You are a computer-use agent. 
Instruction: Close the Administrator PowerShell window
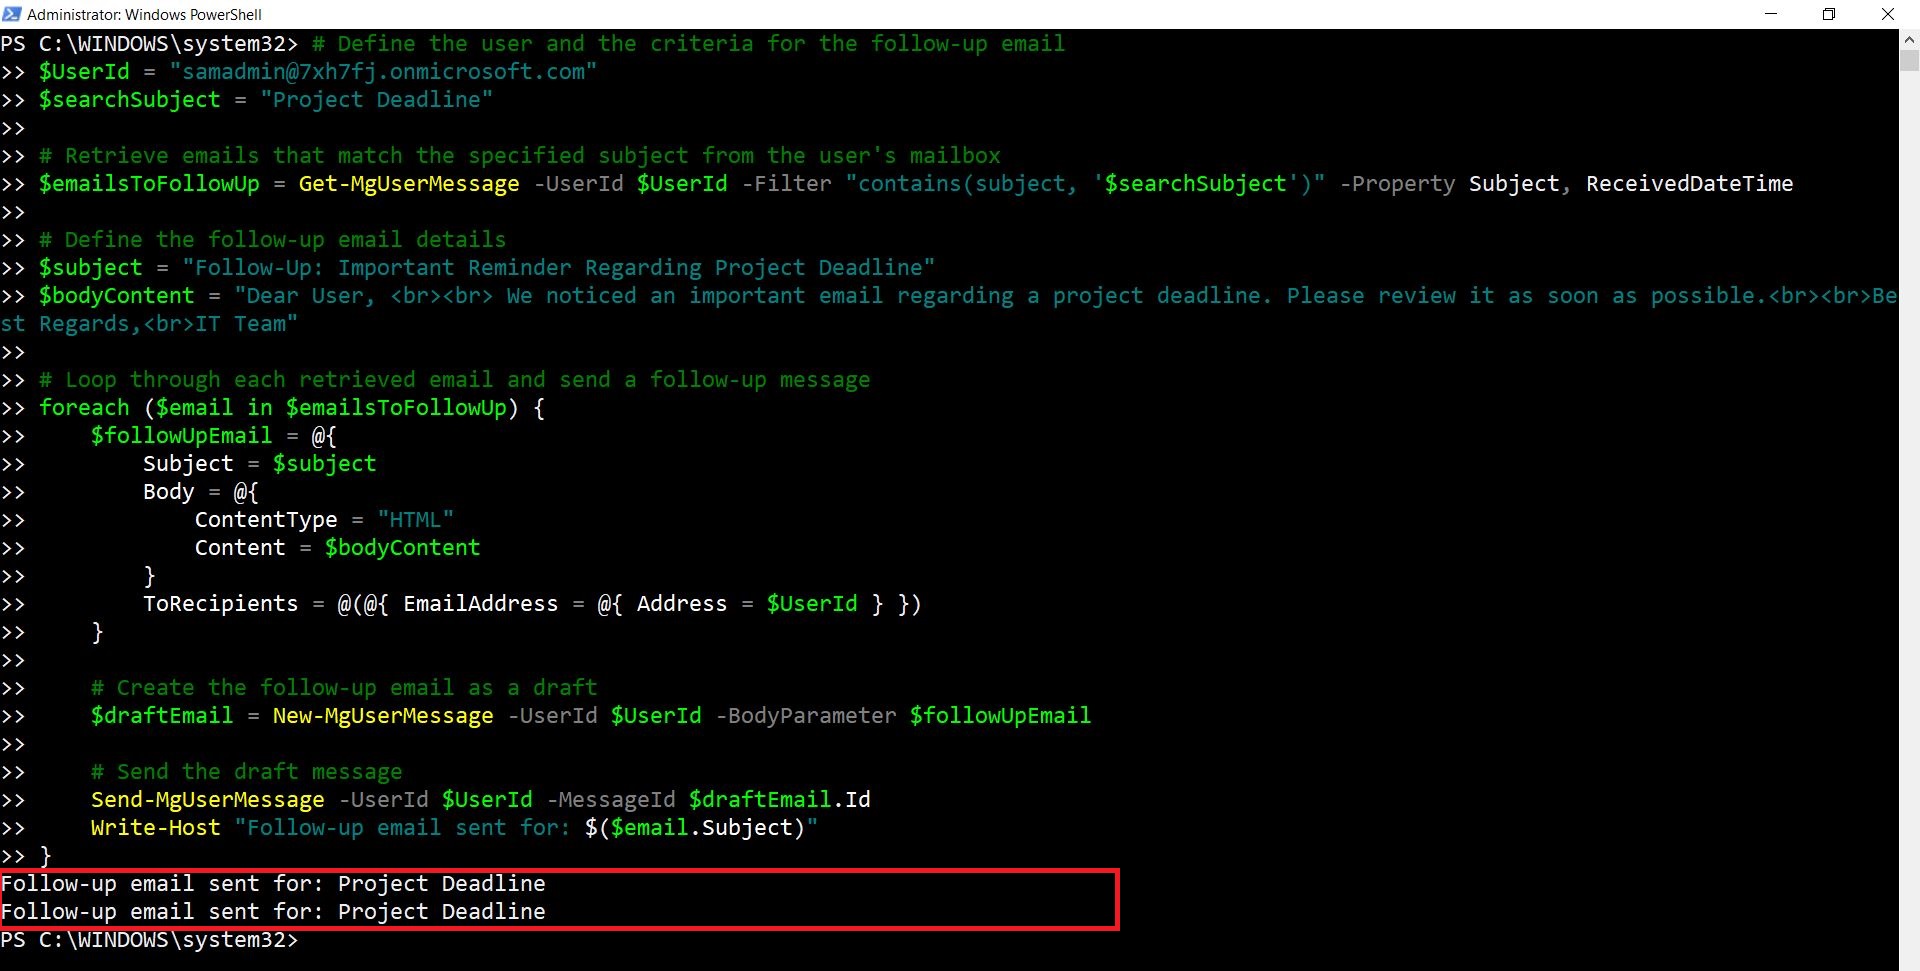coord(1888,14)
